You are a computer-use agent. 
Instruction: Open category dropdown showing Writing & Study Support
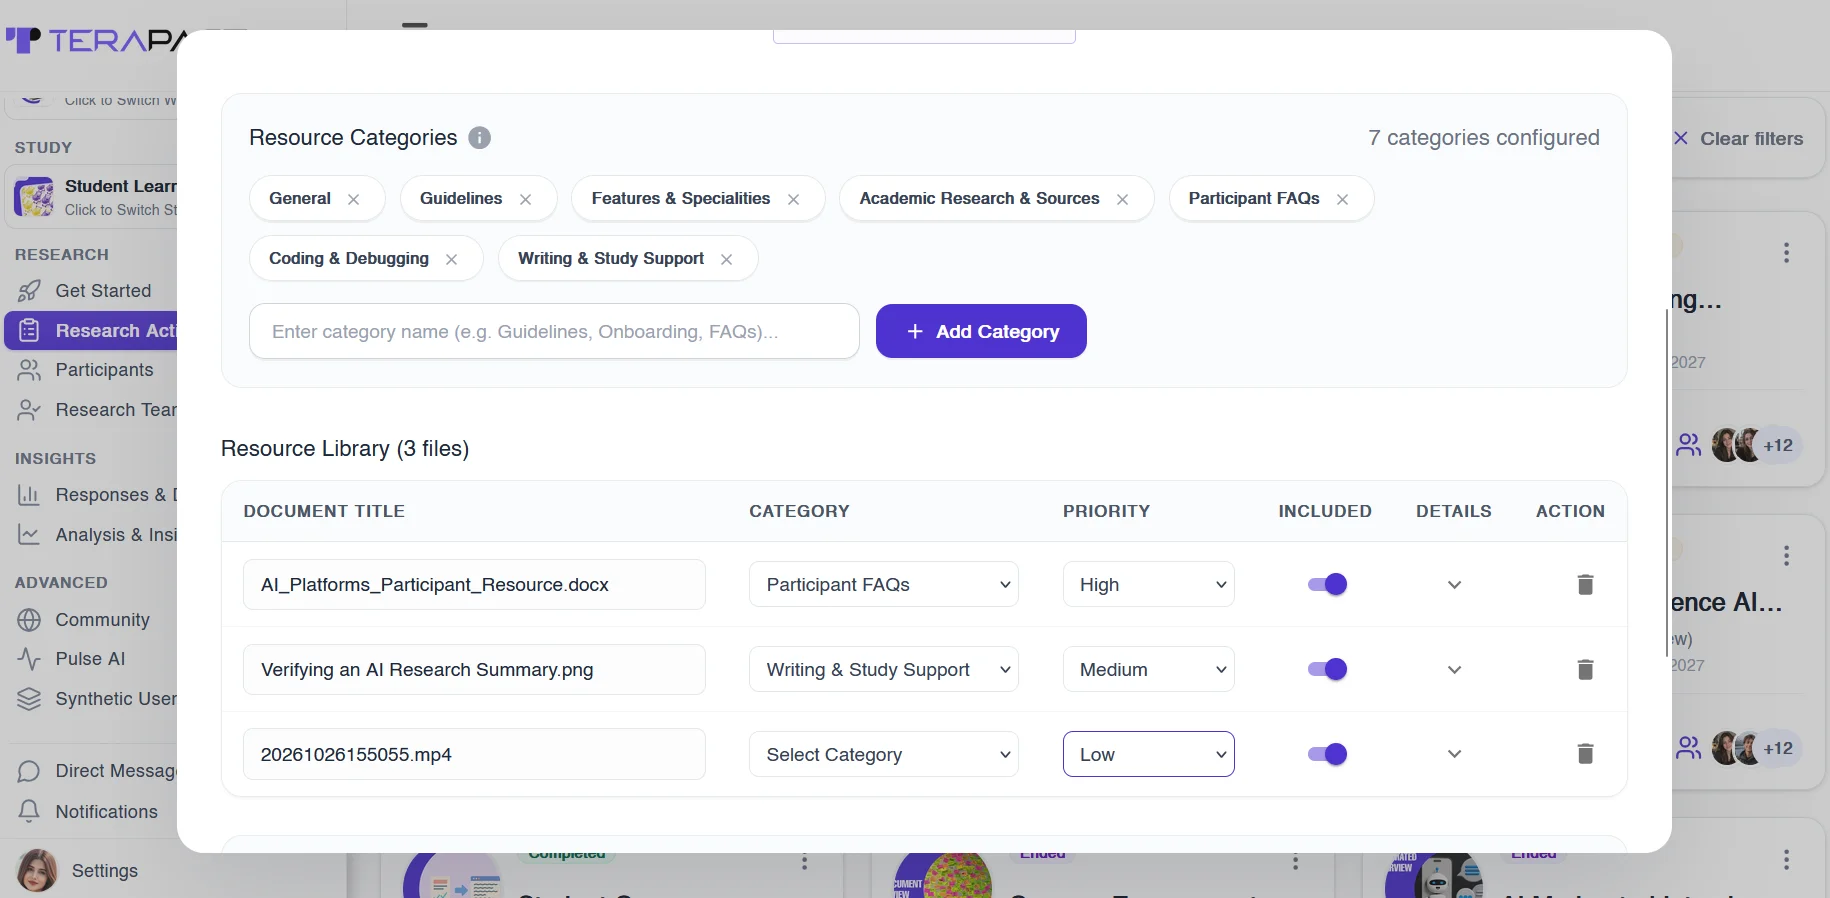884,669
